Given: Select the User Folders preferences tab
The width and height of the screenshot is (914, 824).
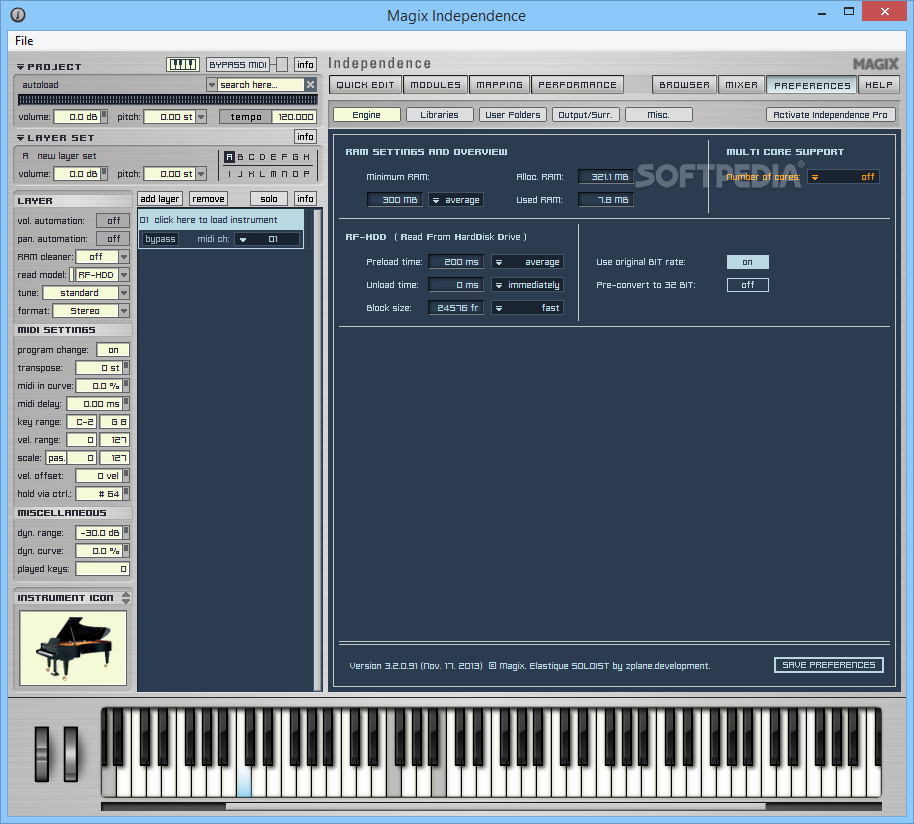Looking at the screenshot, I should 513,115.
